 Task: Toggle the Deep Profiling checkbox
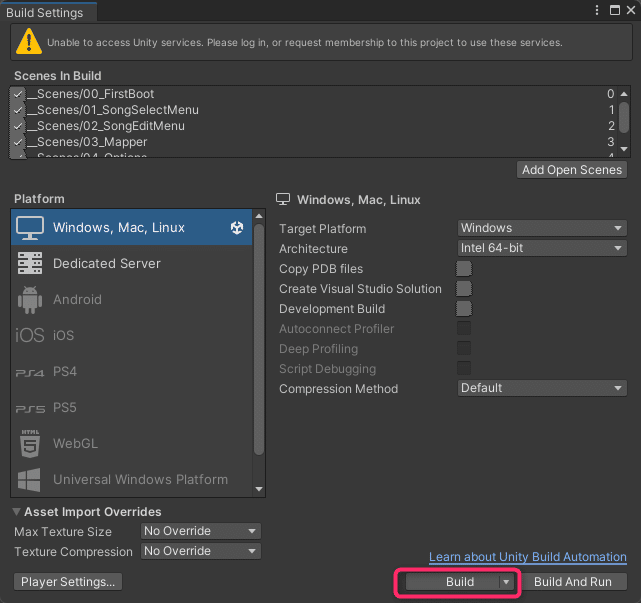[x=464, y=348]
